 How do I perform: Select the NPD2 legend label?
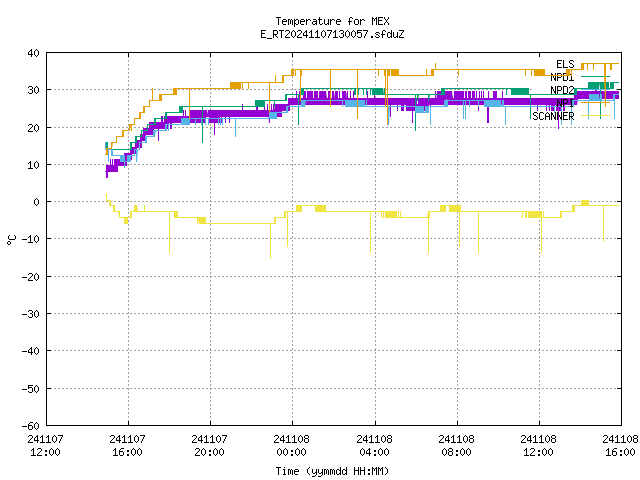(x=562, y=90)
